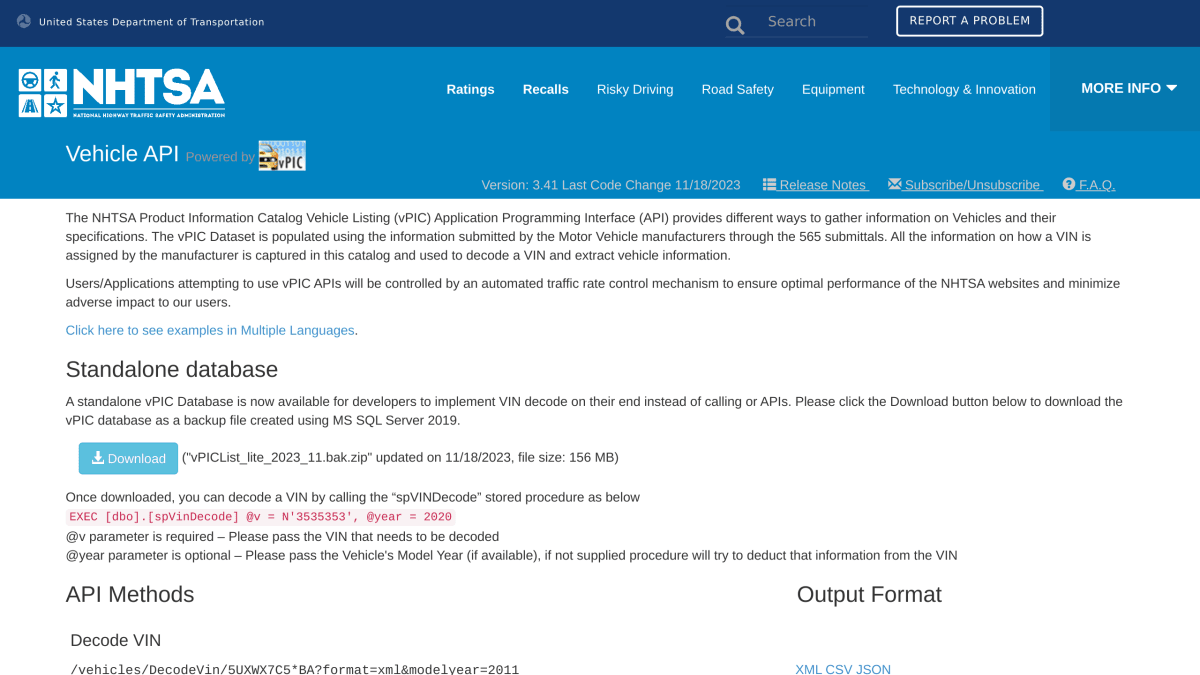Click the /vehicles/DecodeVin URL example text

click(x=295, y=669)
